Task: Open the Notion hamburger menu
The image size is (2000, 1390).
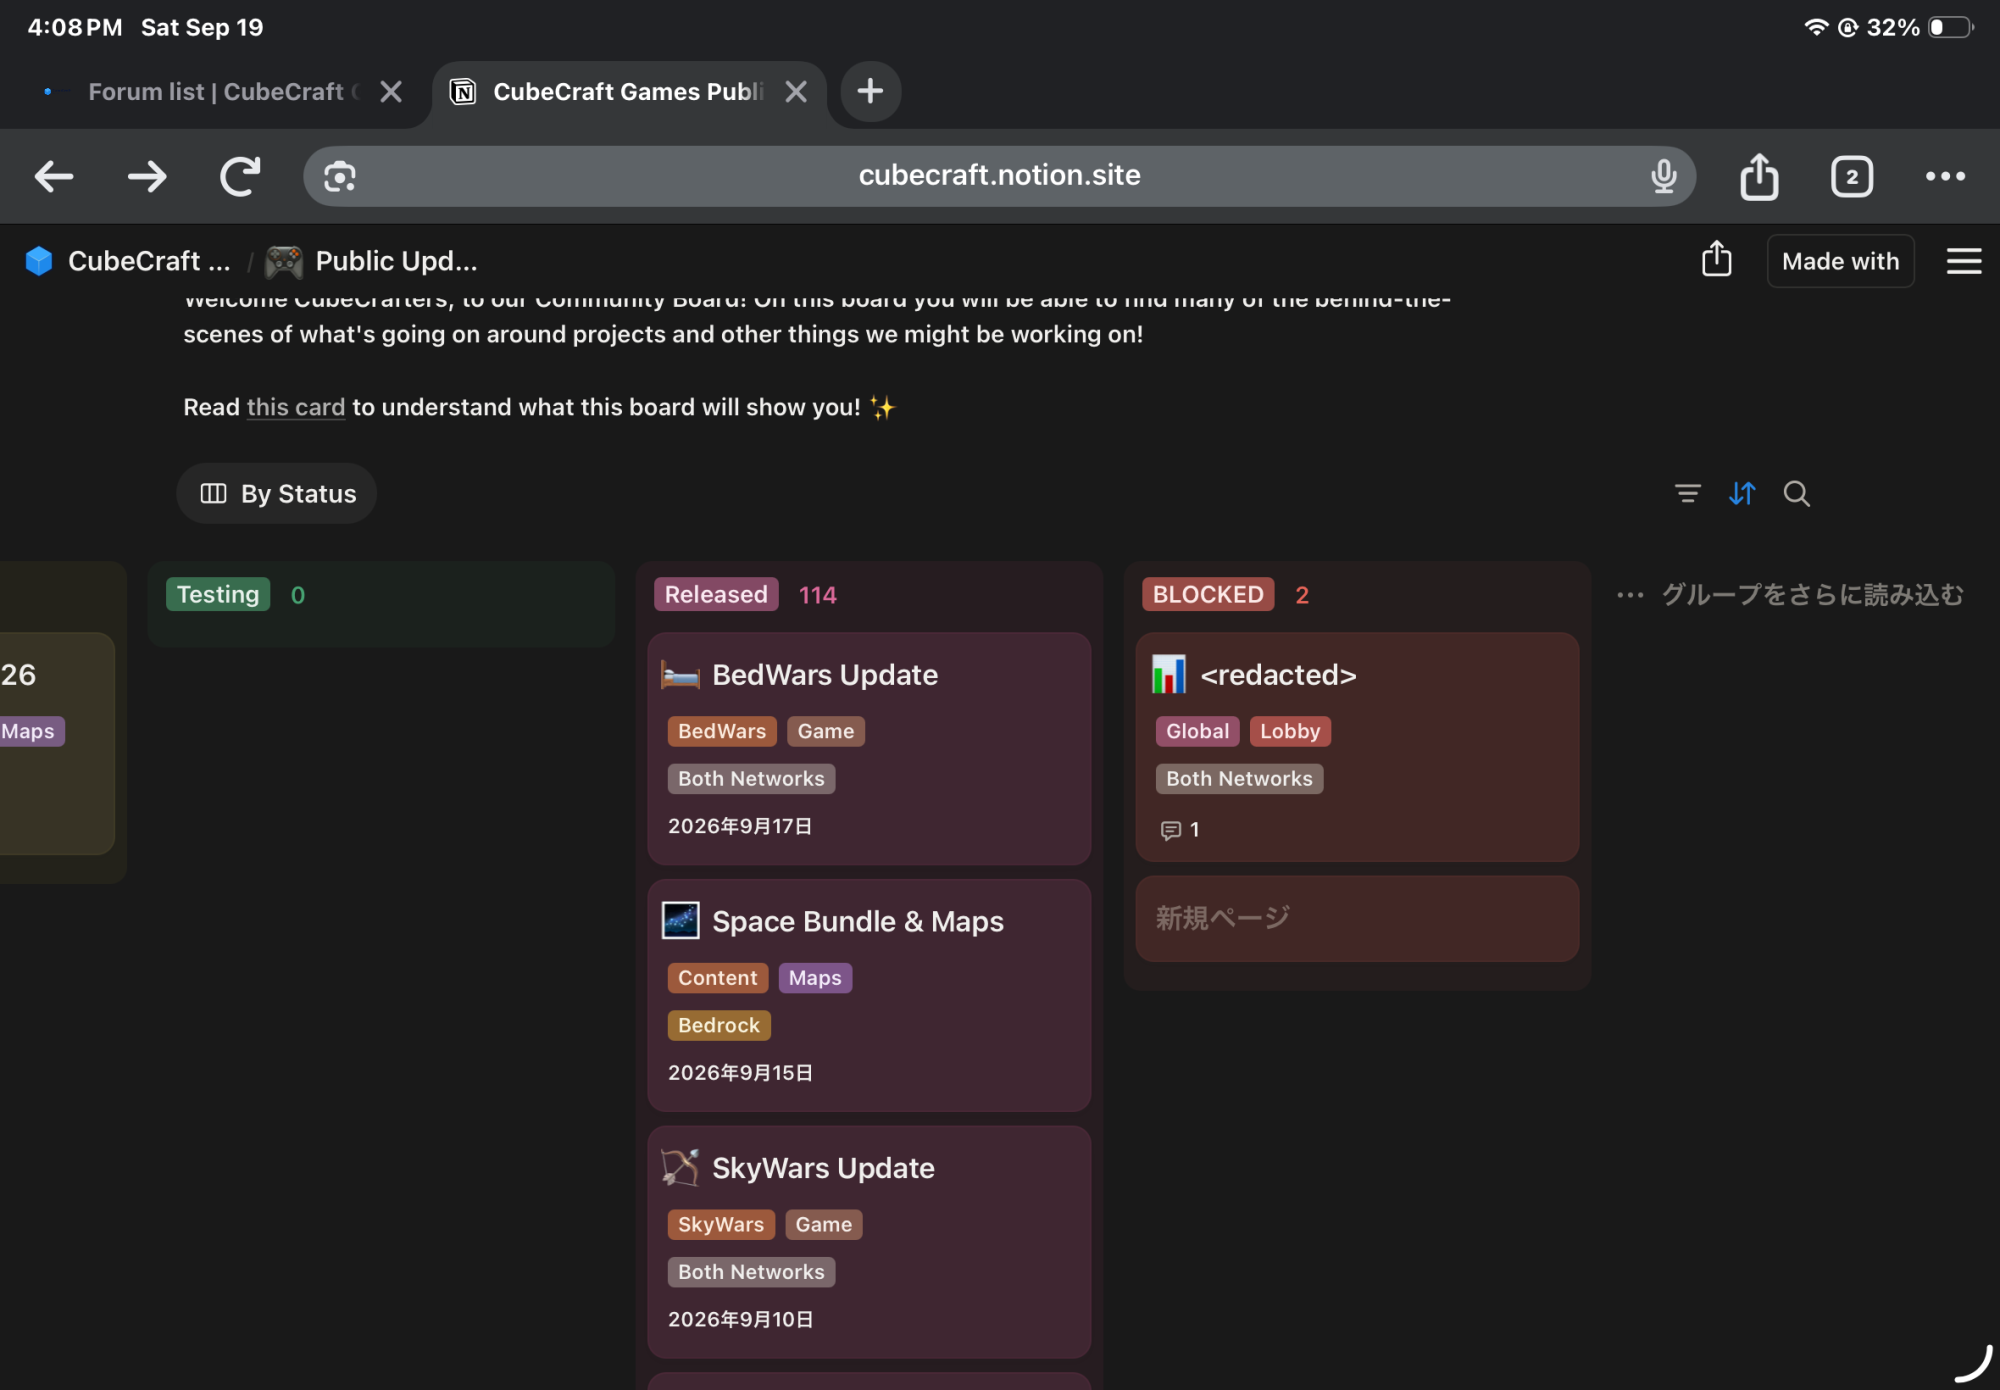Action: [1964, 261]
